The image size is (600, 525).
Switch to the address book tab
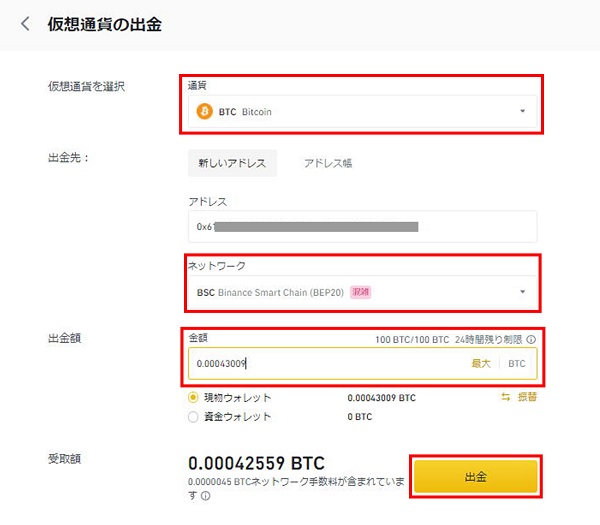point(328,163)
